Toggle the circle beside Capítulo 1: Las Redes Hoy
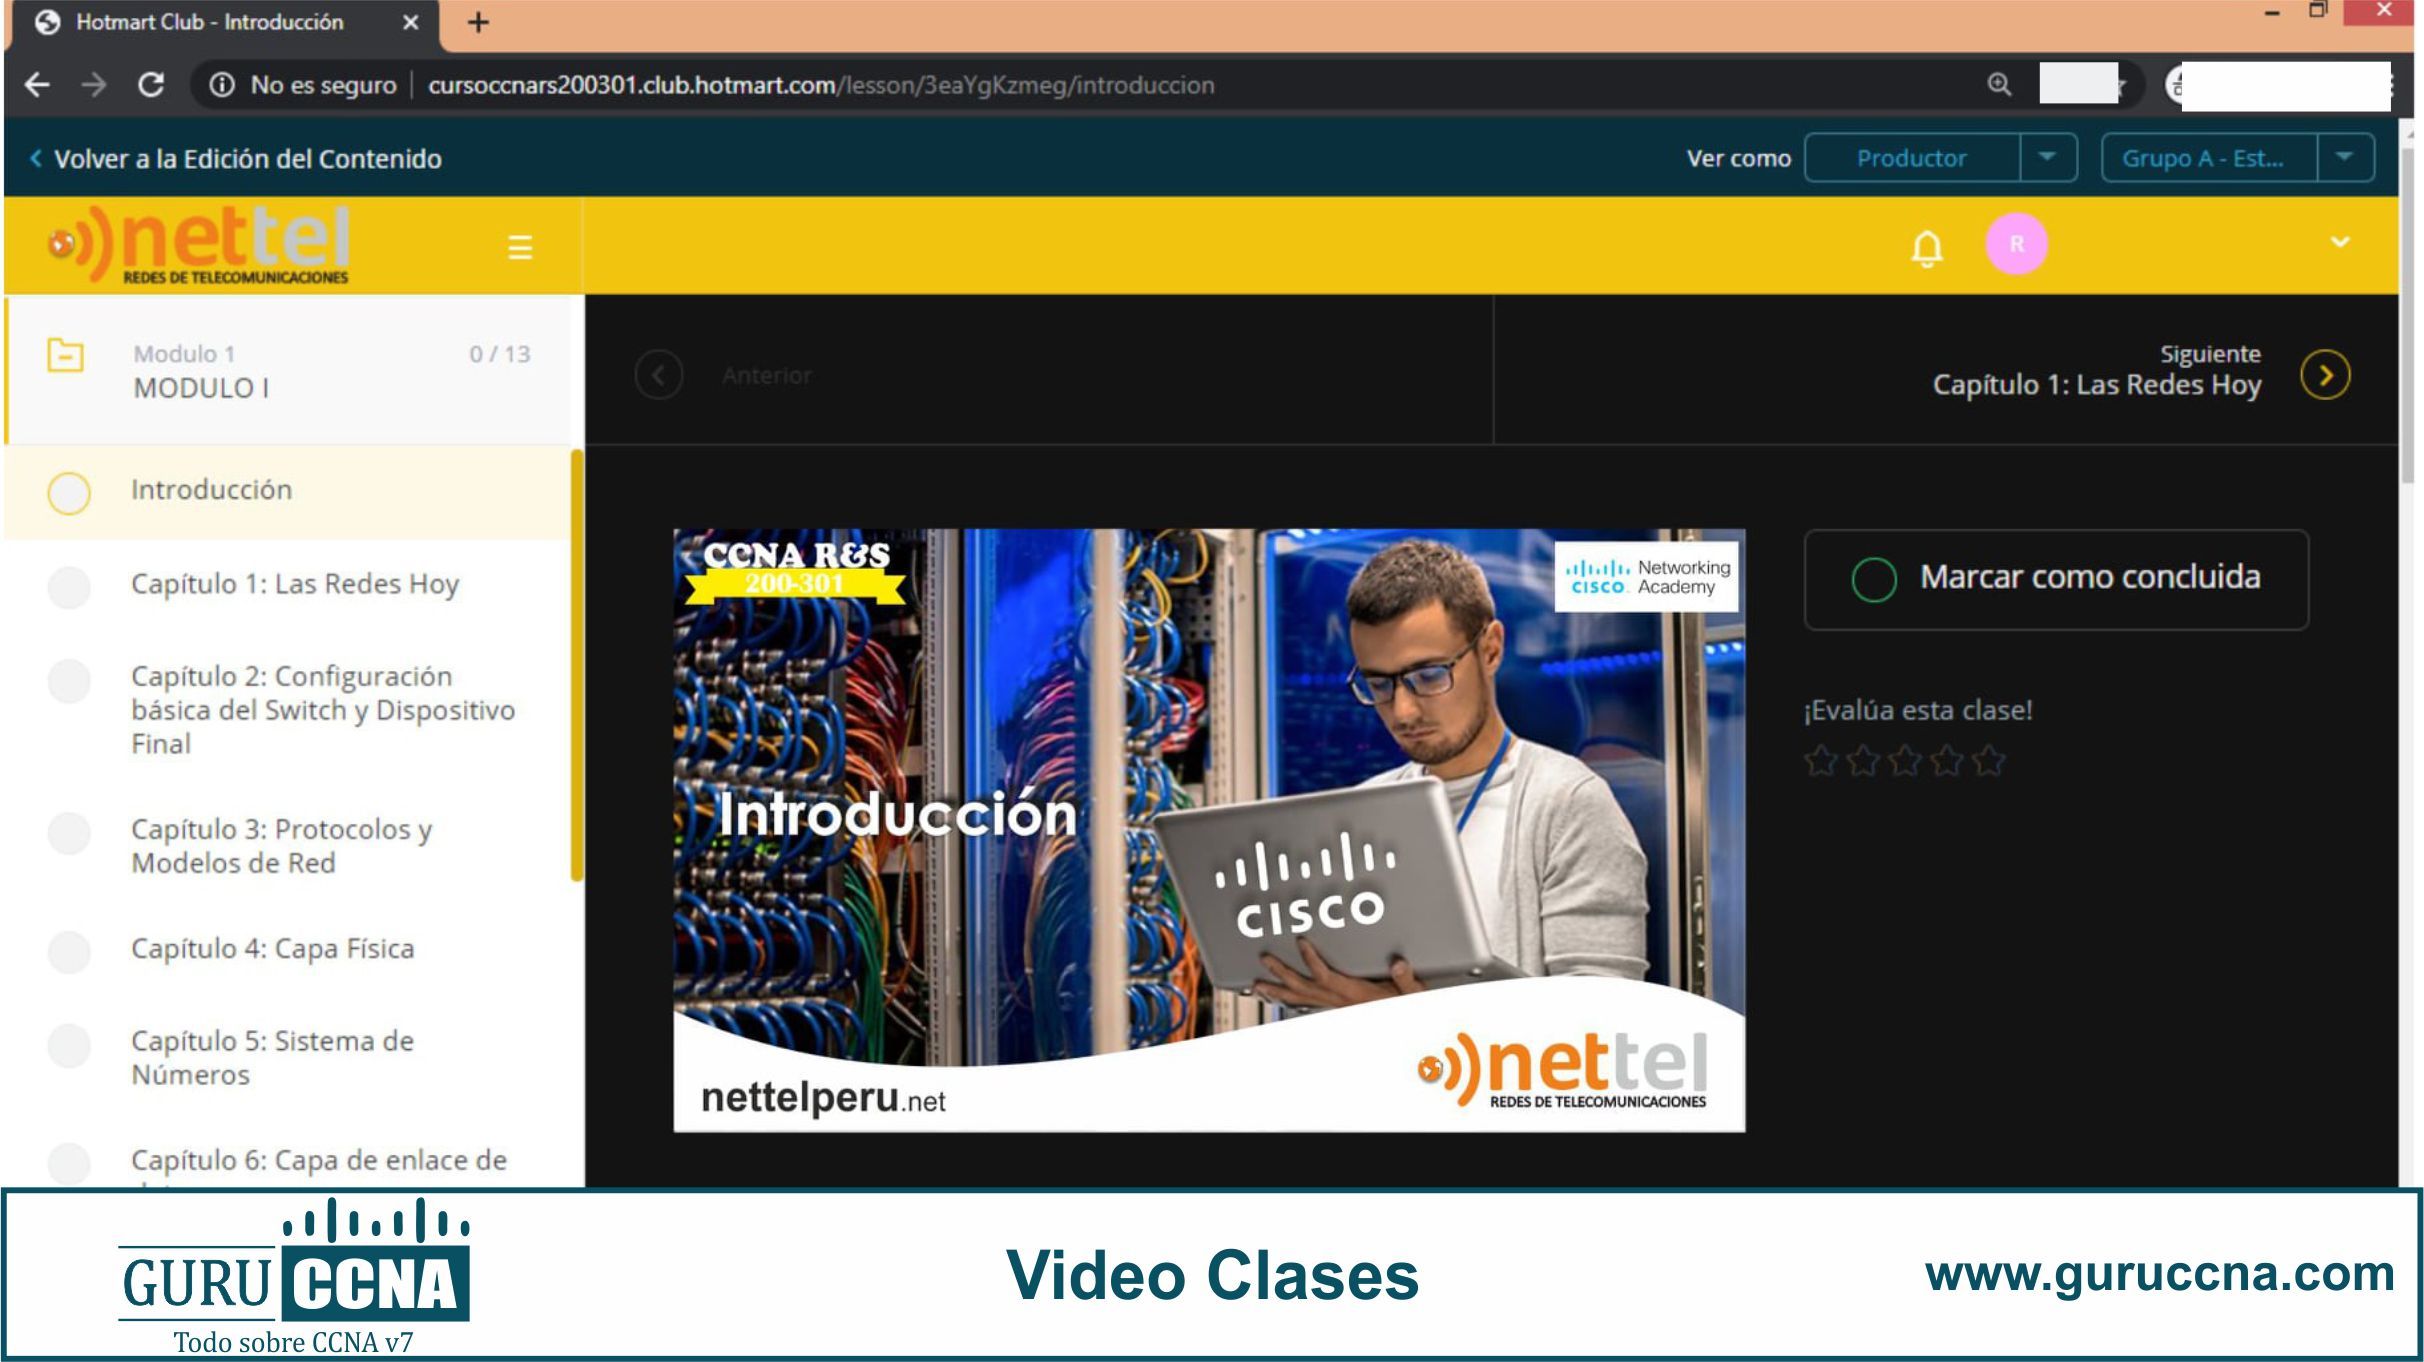 coord(69,587)
